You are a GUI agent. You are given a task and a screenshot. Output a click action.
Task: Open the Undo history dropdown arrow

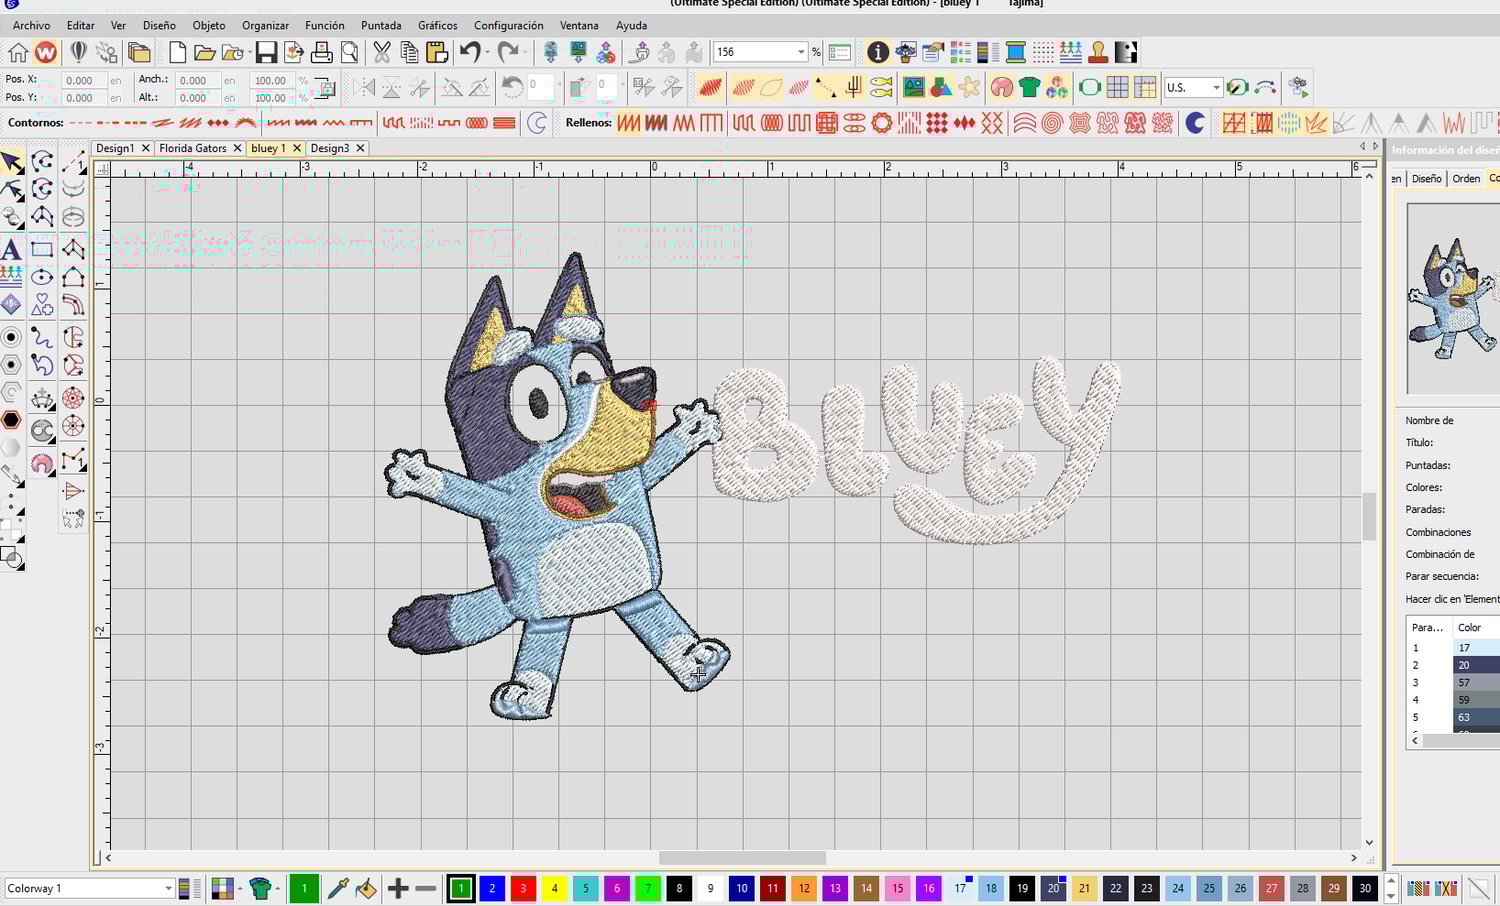(x=487, y=52)
